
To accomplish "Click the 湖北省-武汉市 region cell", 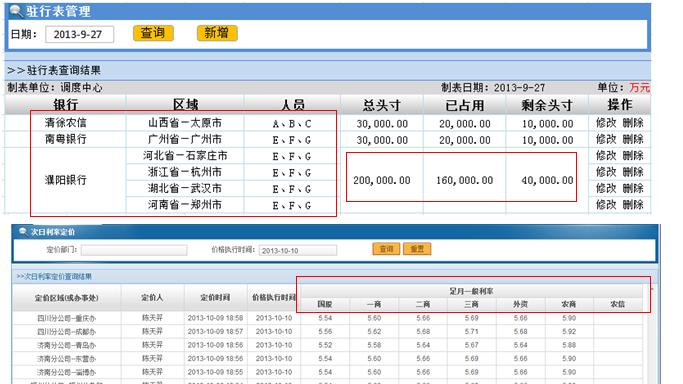I will (185, 188).
